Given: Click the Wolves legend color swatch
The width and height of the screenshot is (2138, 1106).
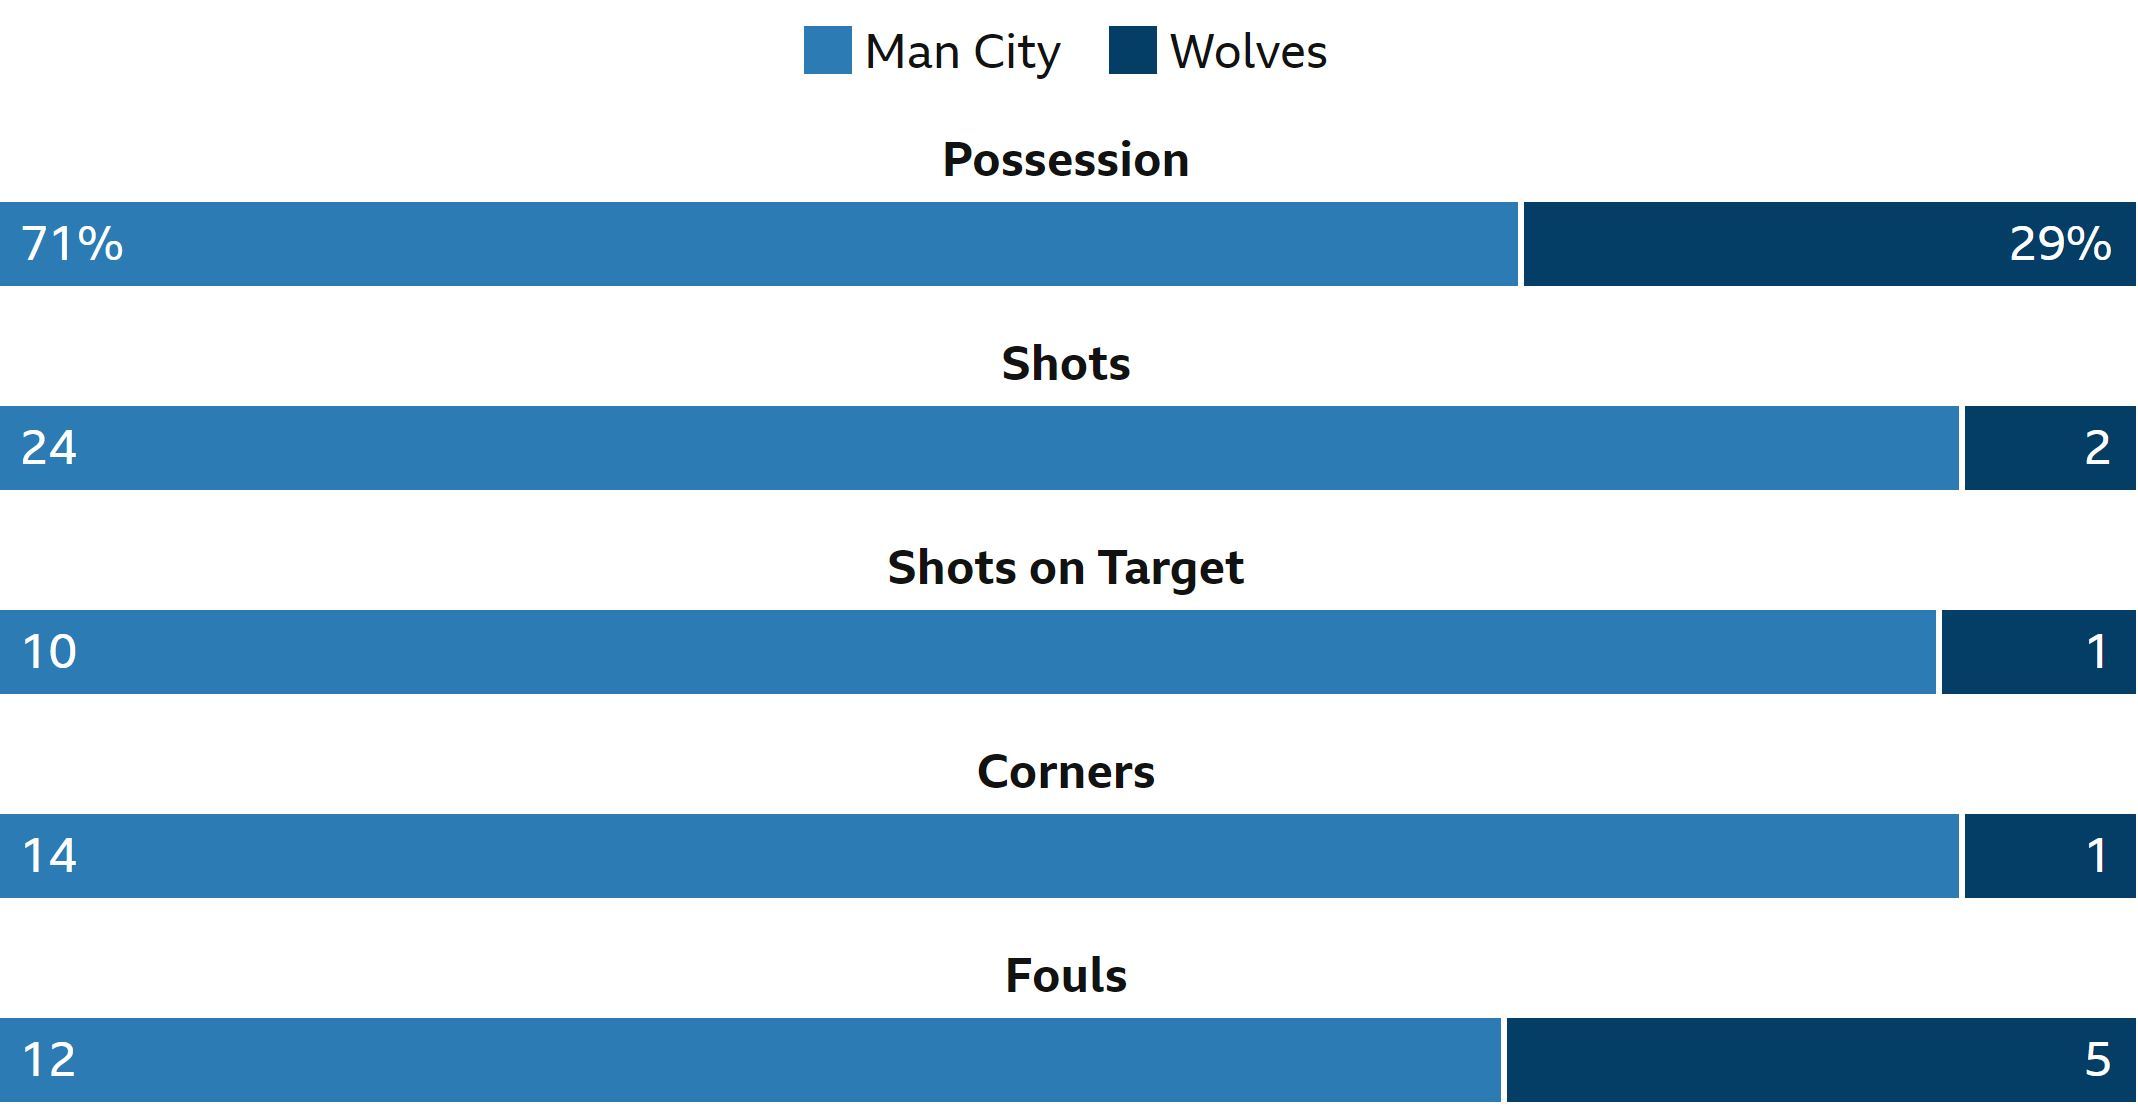Looking at the screenshot, I should [1132, 50].
